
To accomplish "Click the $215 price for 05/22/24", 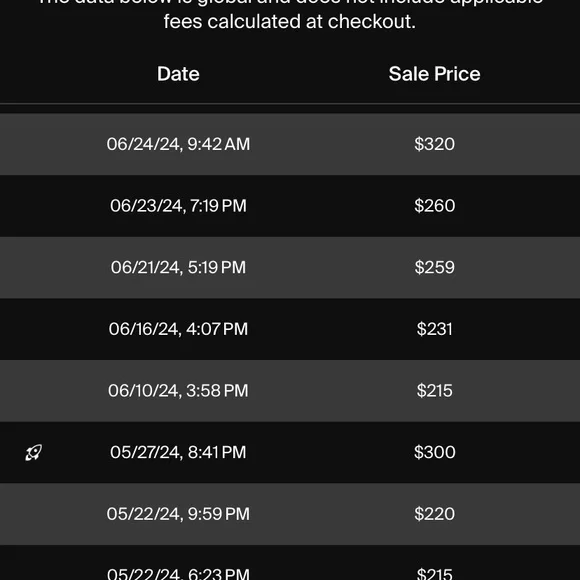I will (x=434, y=574).
